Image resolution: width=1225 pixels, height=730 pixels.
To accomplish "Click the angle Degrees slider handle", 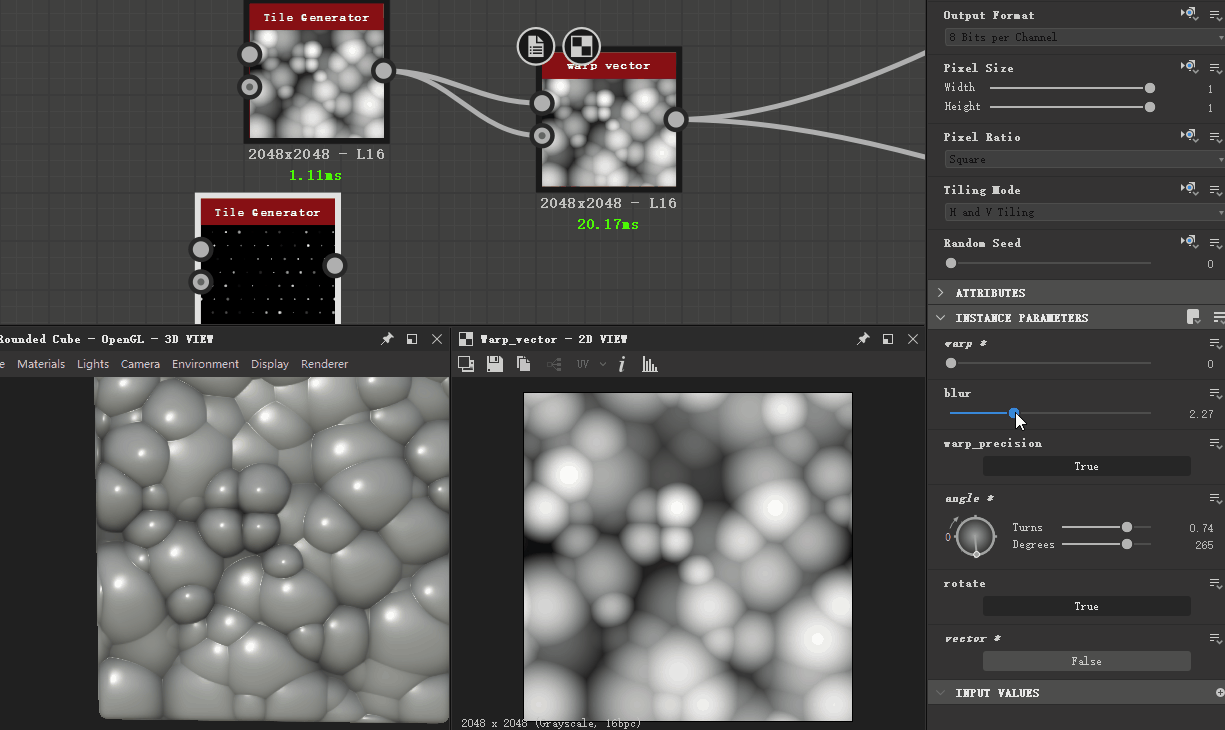I will 1127,544.
